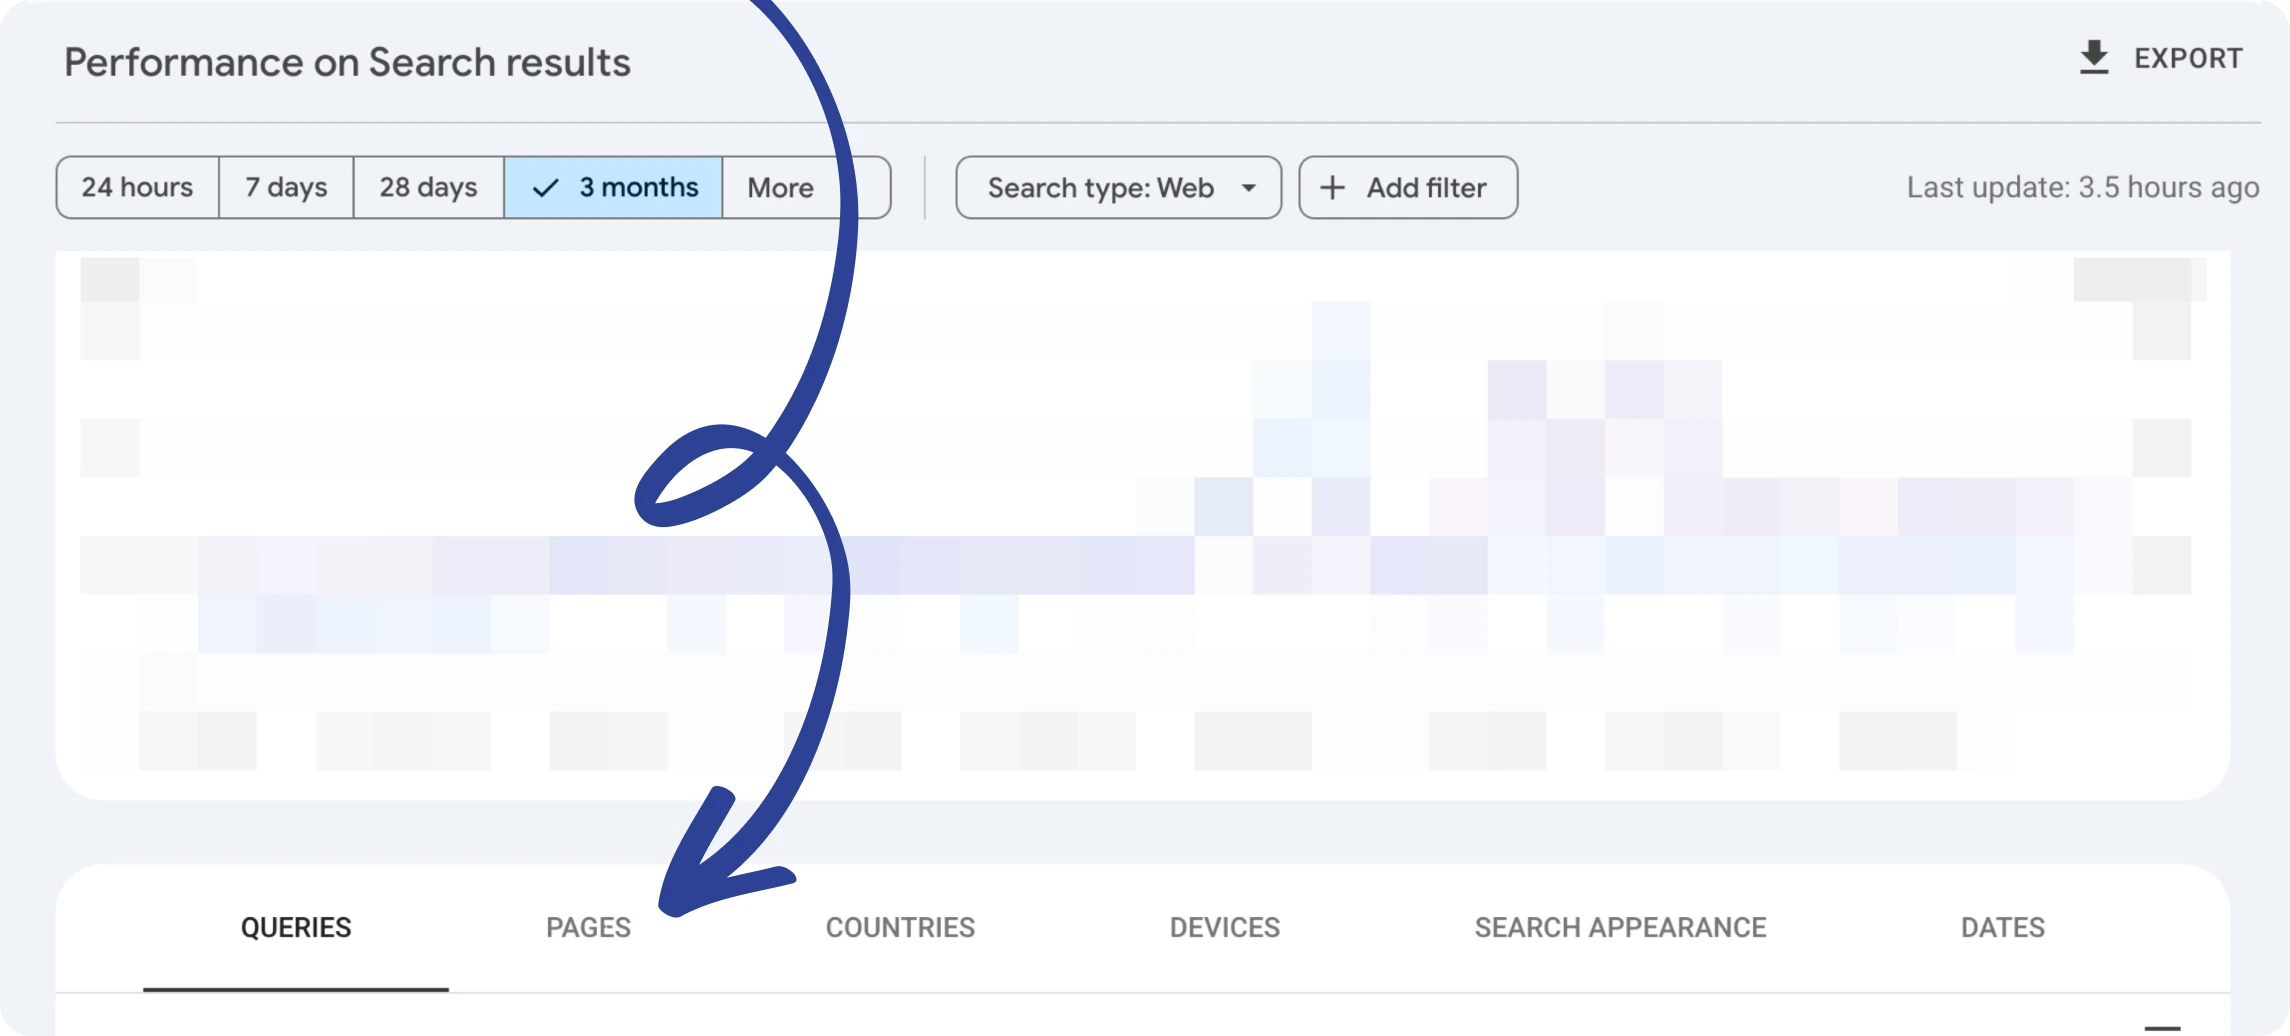Click the plus icon in Add filter
This screenshot has height=1036, width=2290.
1332,188
